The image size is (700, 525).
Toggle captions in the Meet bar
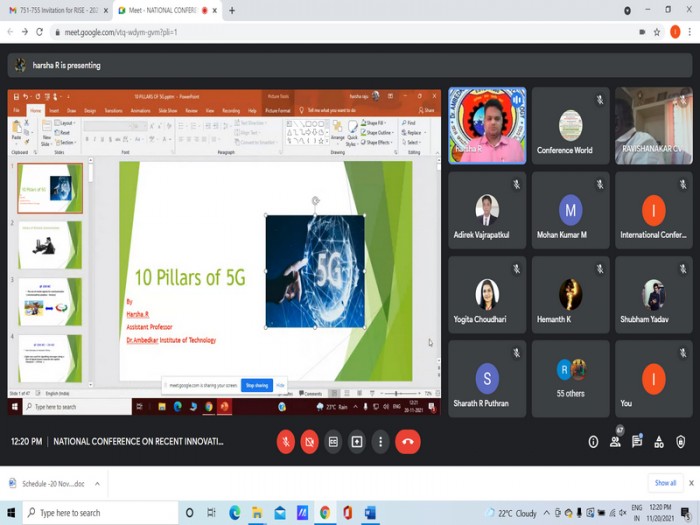[333, 441]
